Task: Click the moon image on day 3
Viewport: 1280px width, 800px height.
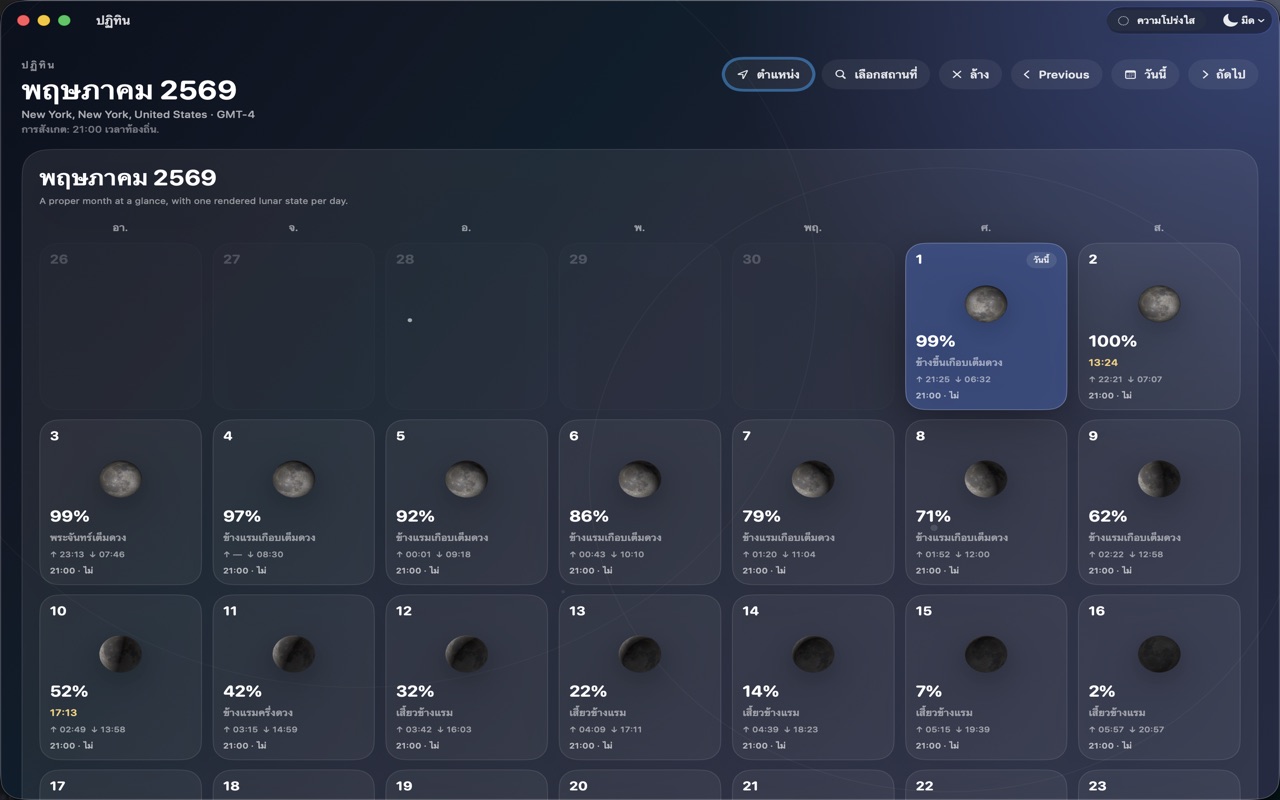Action: (120, 479)
